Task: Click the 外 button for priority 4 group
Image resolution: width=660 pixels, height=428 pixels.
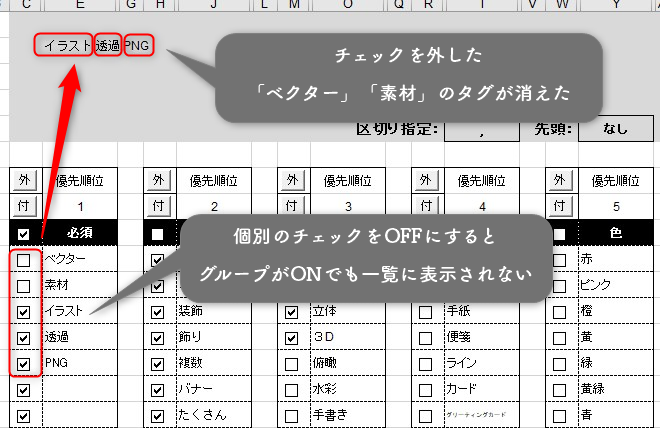Action: [427, 180]
